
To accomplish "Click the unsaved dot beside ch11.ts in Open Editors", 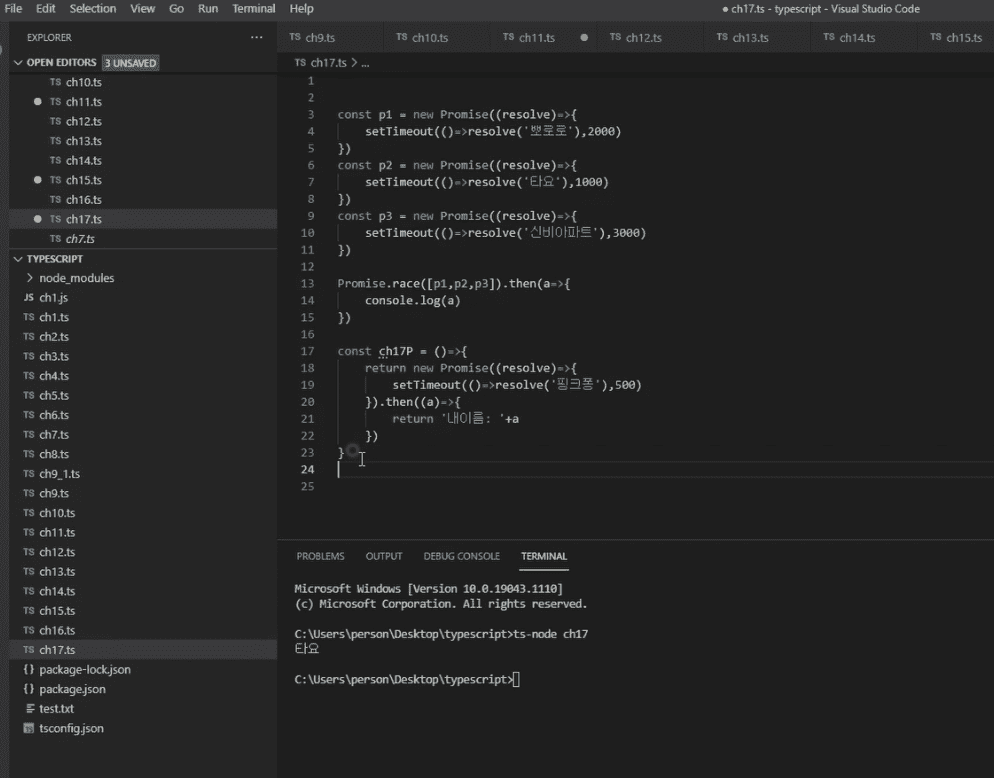I will click(x=38, y=102).
